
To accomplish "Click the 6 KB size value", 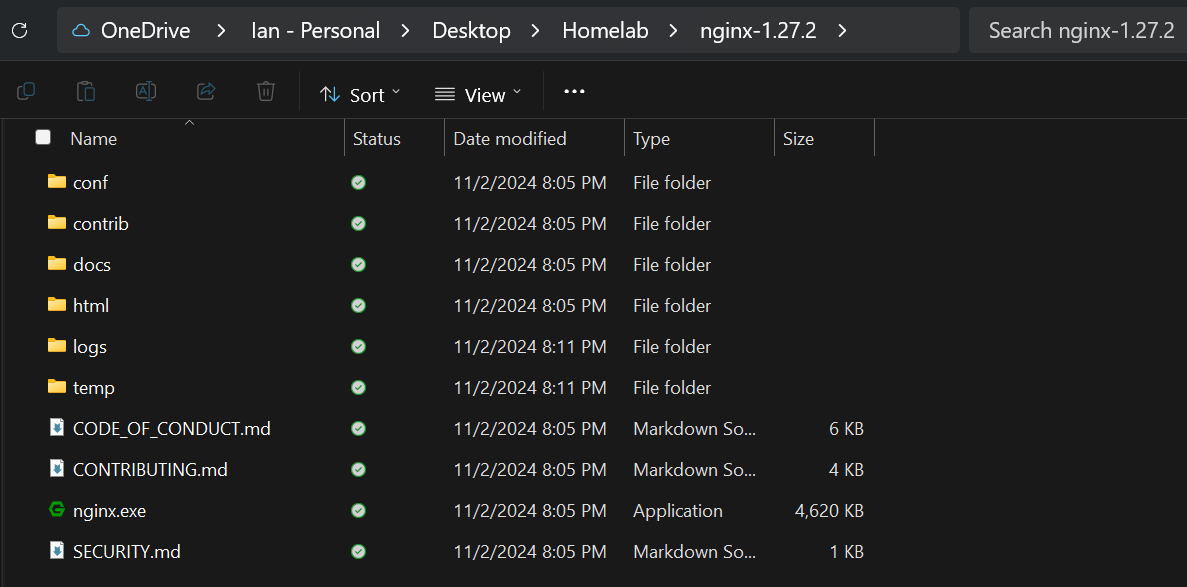I will [846, 429].
